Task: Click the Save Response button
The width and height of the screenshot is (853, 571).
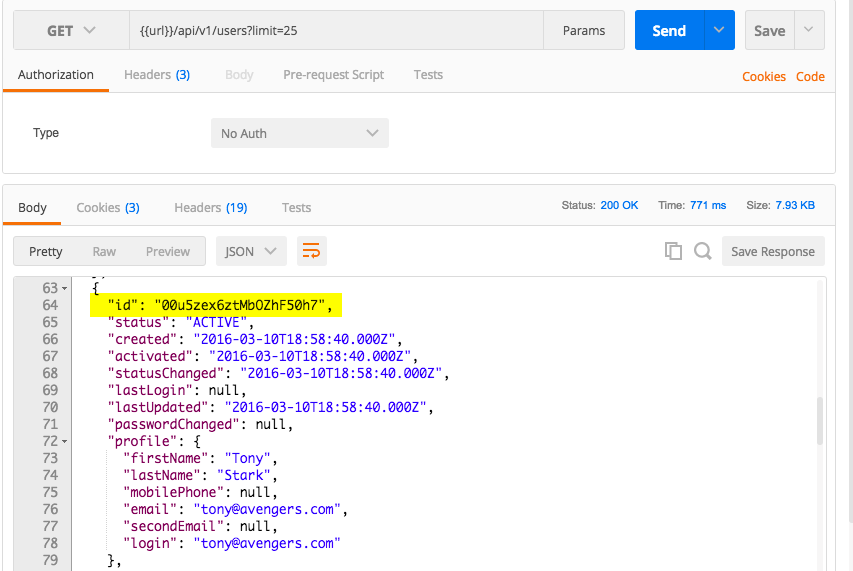Action: point(772,251)
